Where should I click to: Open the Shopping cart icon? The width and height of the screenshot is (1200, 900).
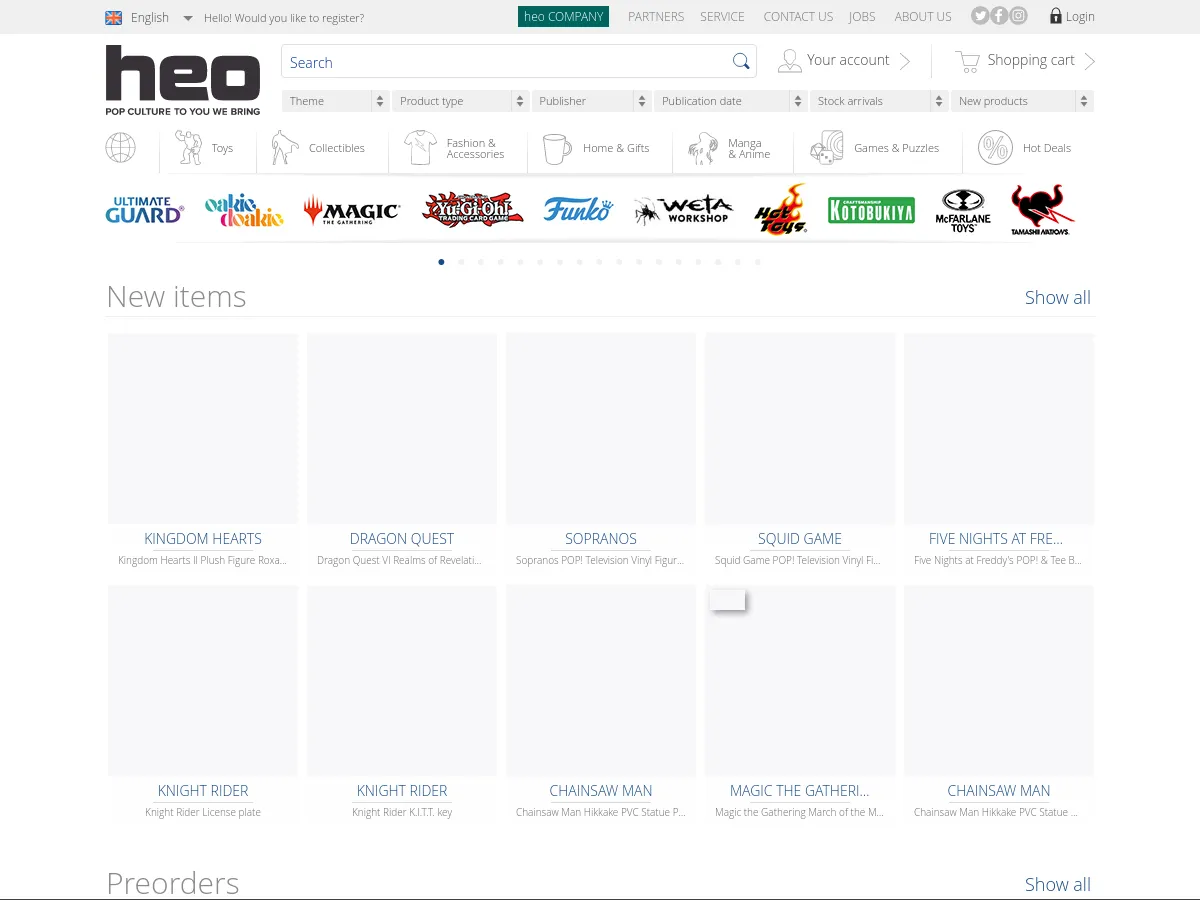[x=966, y=60]
